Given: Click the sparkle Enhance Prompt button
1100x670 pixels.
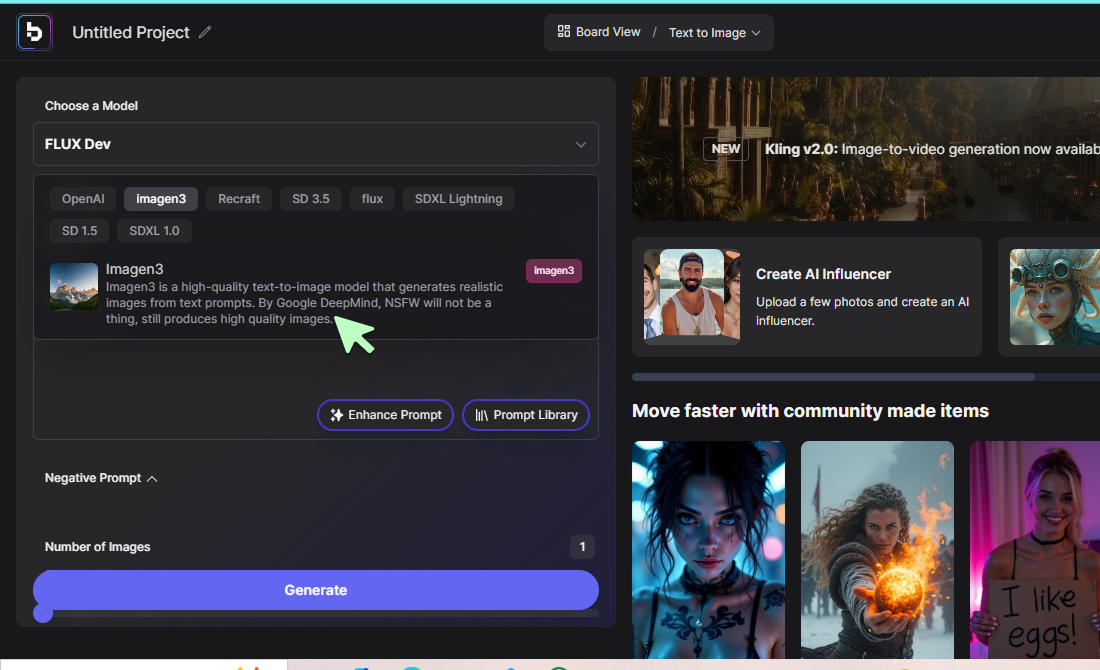Looking at the screenshot, I should coord(385,415).
